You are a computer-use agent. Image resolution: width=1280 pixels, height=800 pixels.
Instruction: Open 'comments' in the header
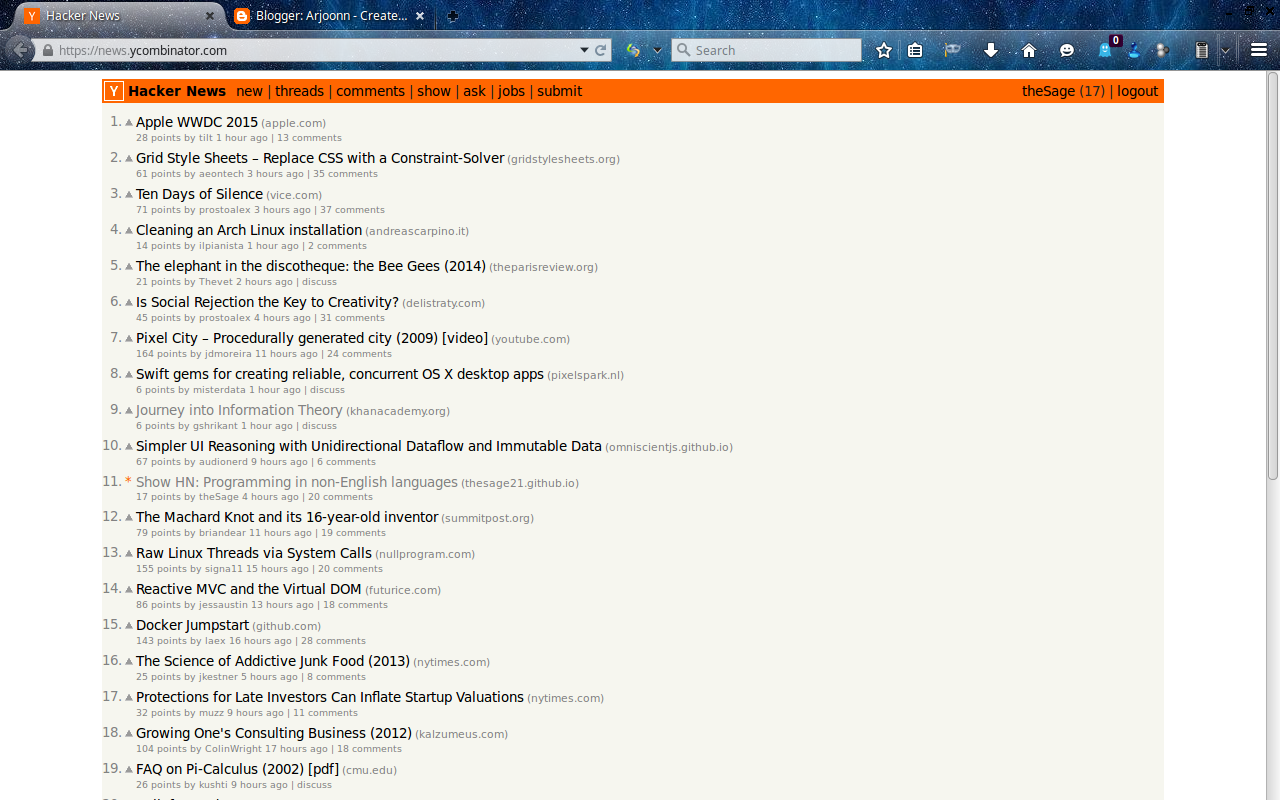tap(371, 91)
